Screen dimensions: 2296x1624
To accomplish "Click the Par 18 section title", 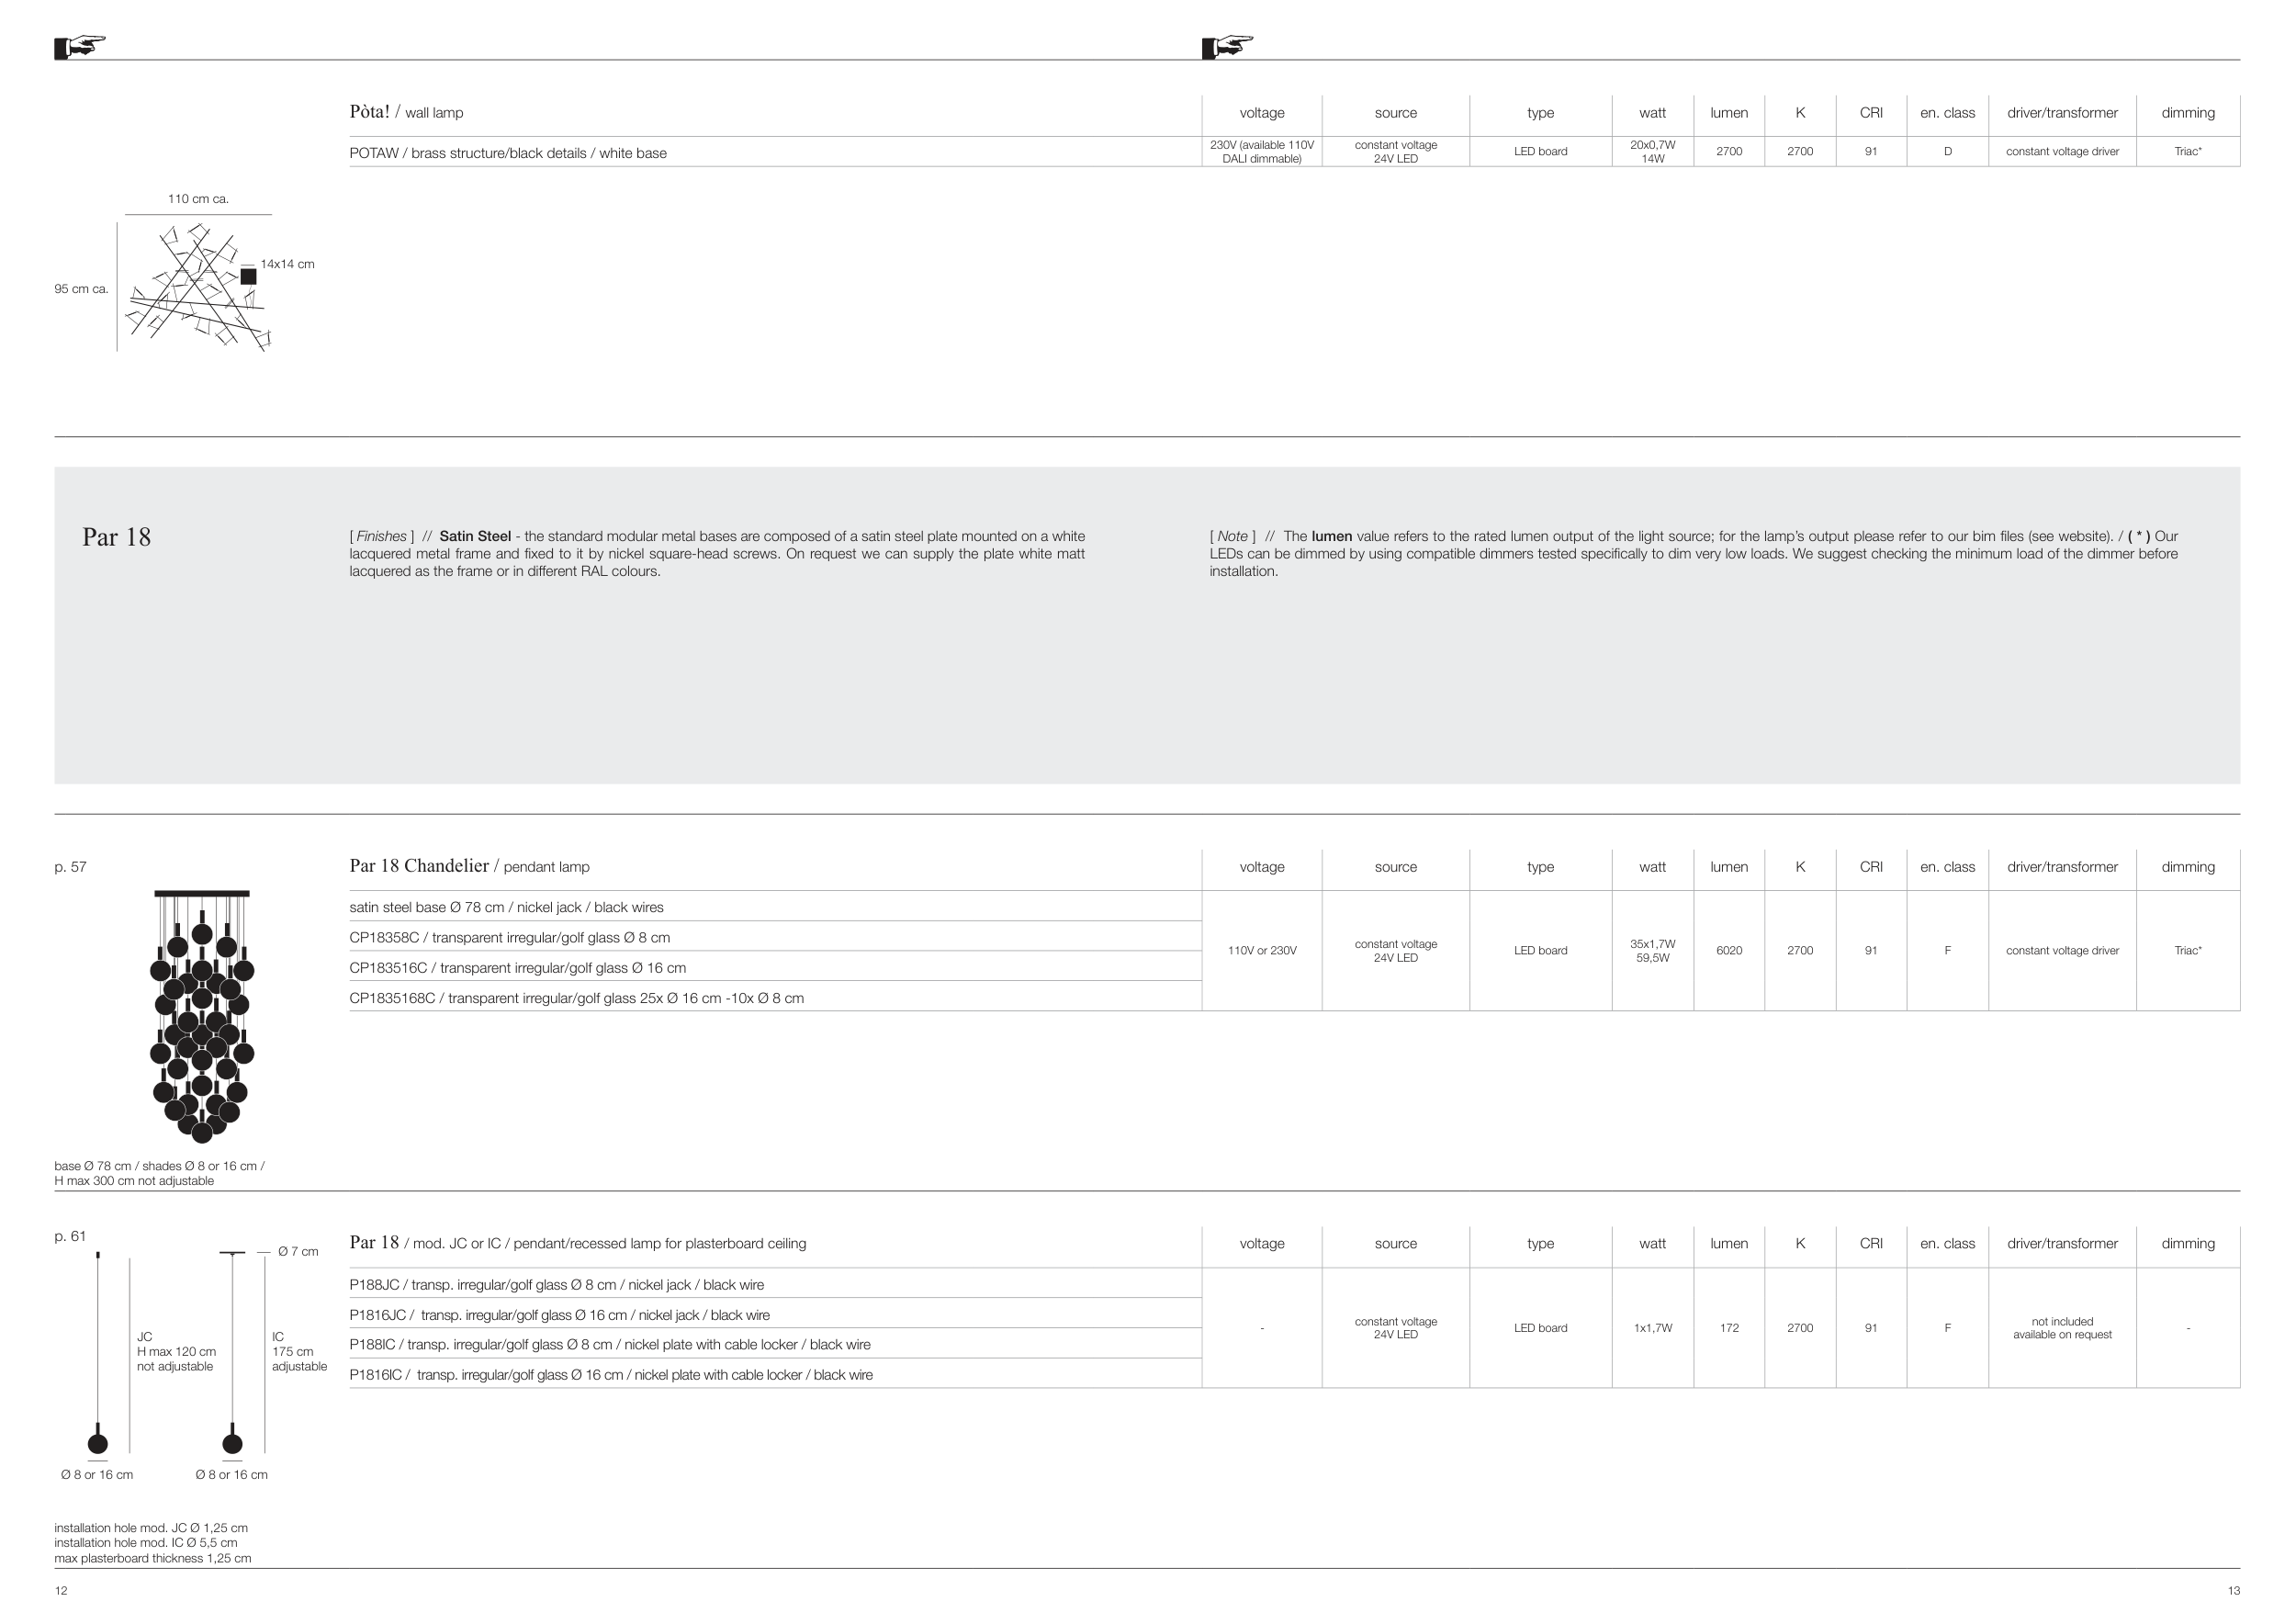I will point(116,537).
